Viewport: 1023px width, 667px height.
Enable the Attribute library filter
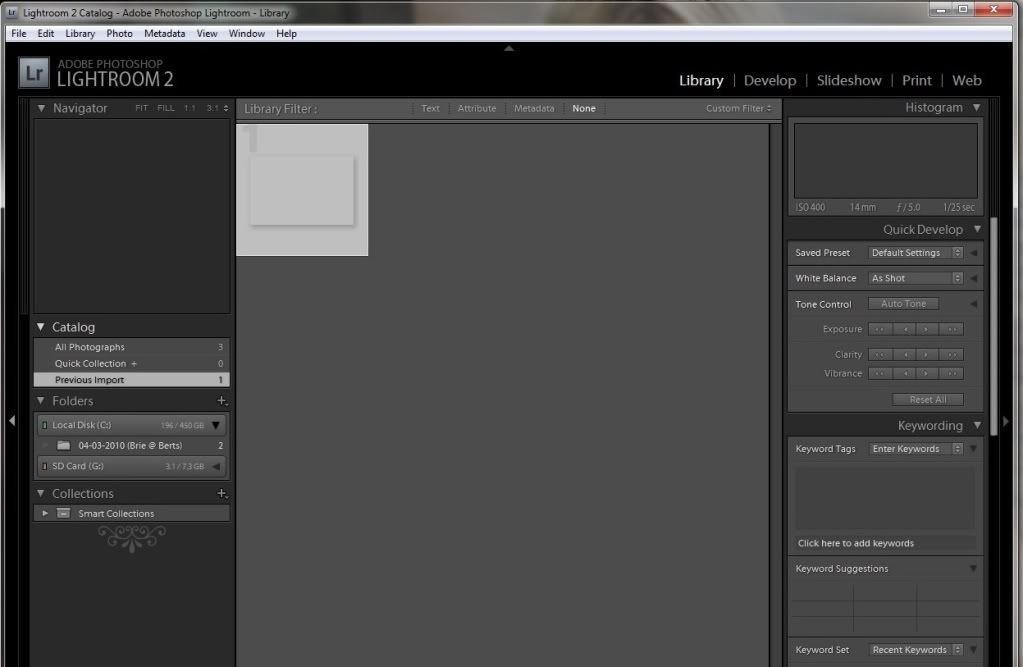pos(476,108)
